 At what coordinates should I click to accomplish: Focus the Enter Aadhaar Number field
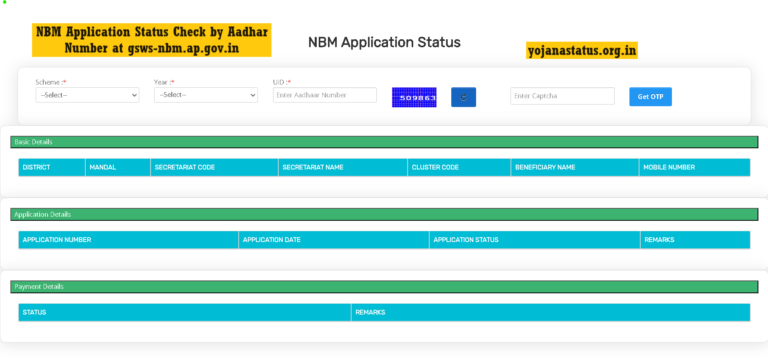(325, 95)
